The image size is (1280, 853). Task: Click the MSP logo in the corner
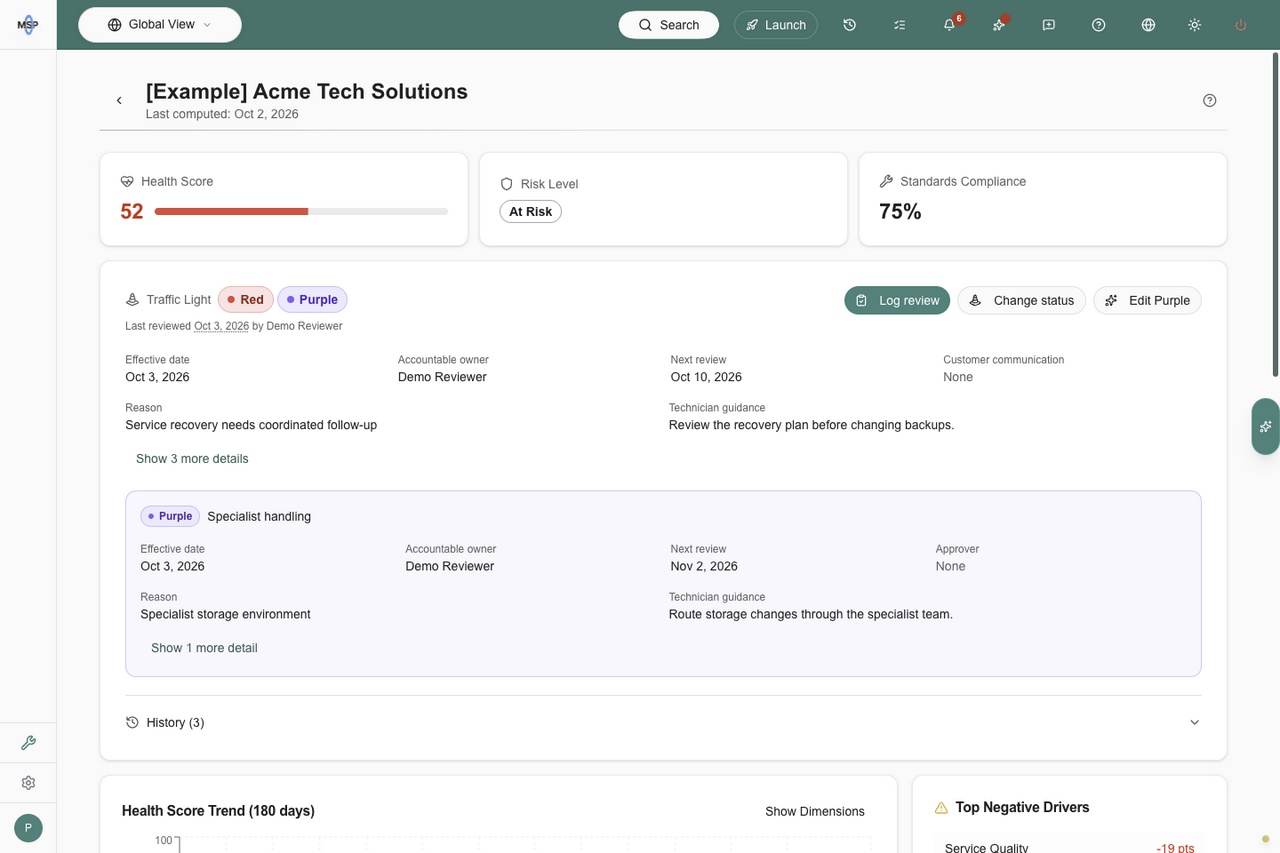tap(28, 25)
